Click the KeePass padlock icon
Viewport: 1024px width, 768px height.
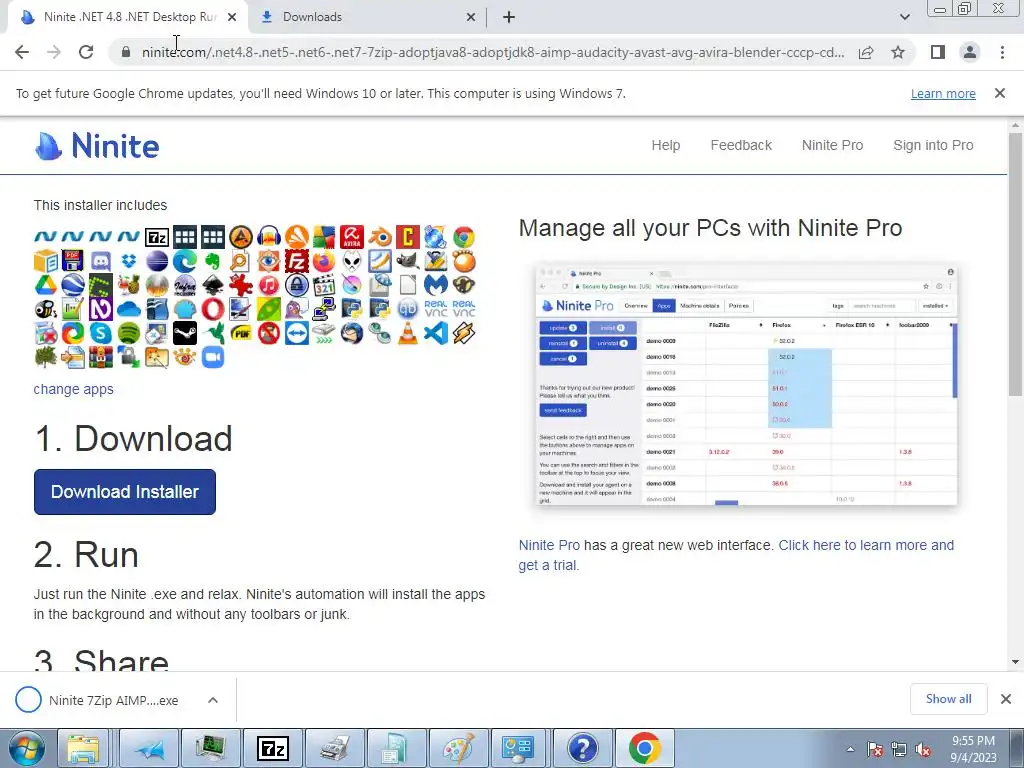pos(296,285)
